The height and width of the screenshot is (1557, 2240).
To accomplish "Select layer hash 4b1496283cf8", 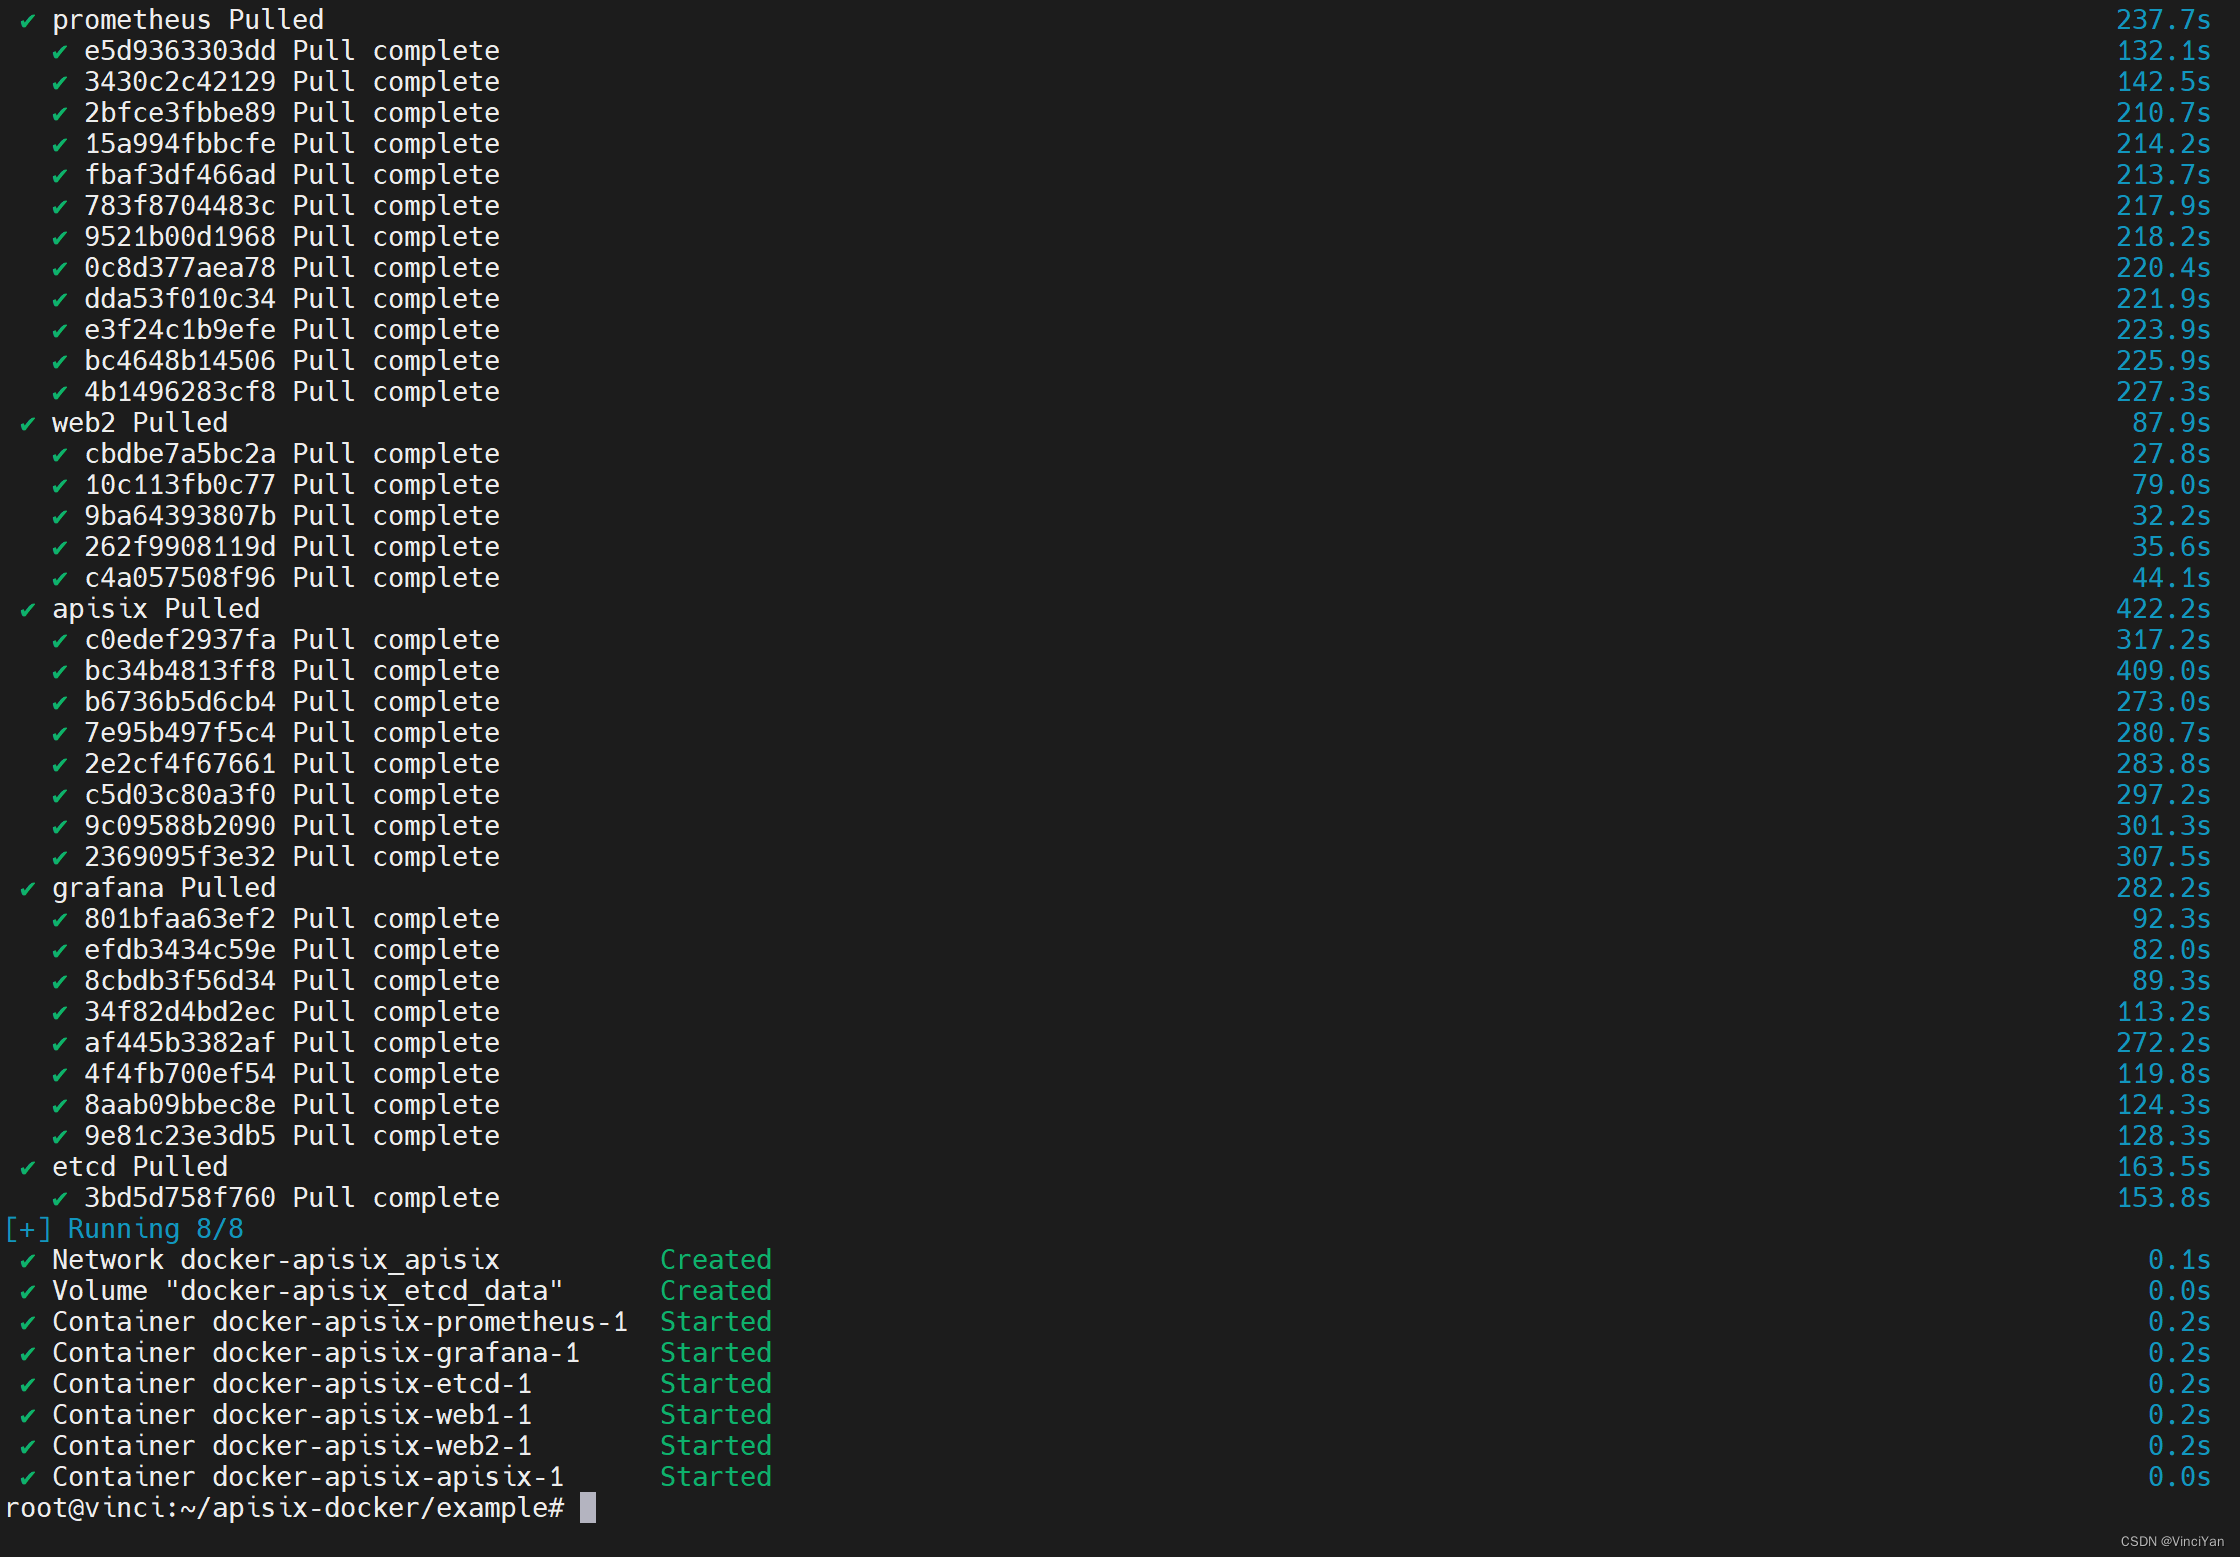I will (x=180, y=392).
